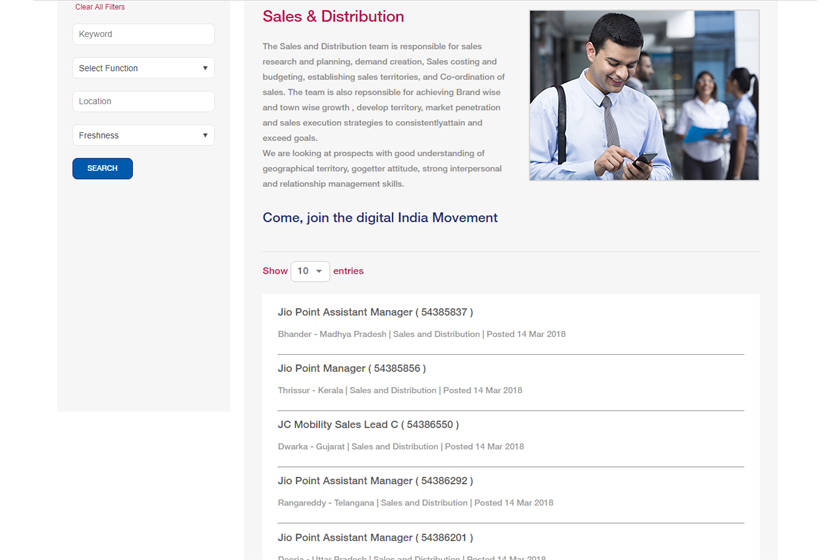Open Jio Point Assistant Manager 54386292 job
Screen dimensions: 840x560
coord(375,481)
